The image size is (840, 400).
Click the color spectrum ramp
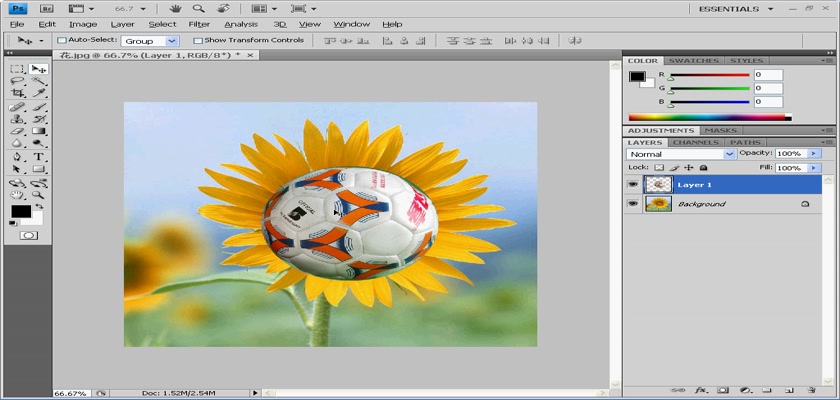[x=710, y=117]
